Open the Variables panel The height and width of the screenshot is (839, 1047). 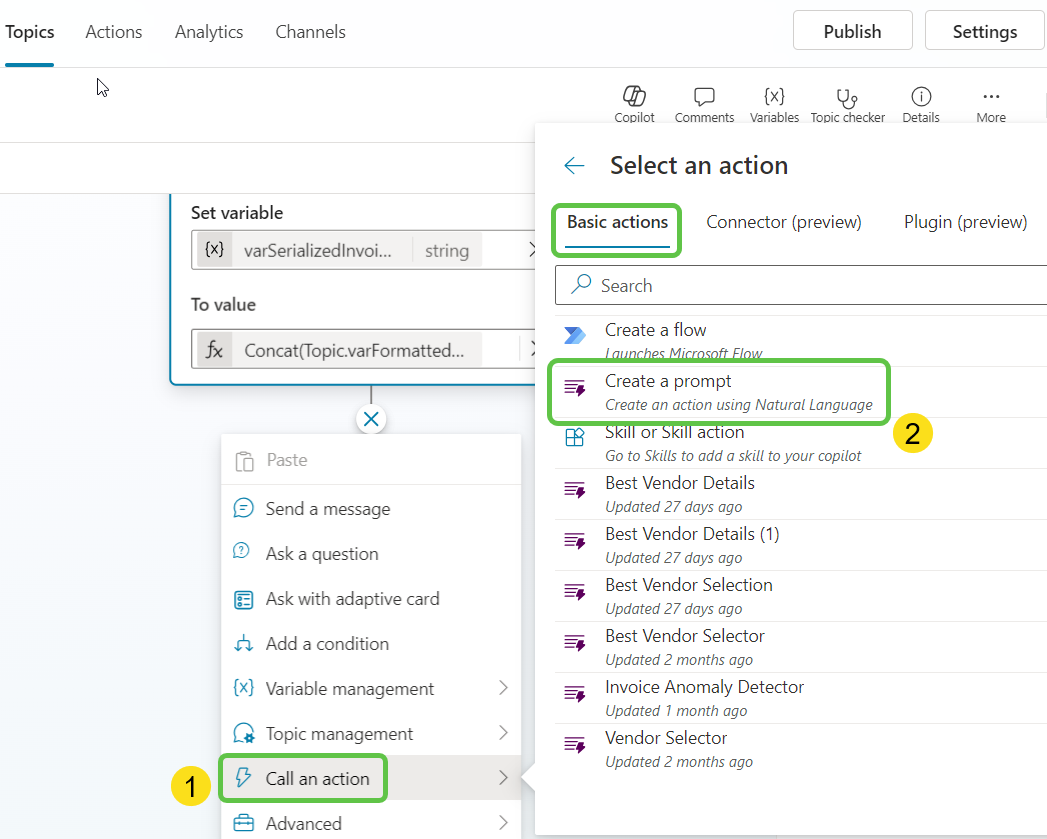coord(774,100)
